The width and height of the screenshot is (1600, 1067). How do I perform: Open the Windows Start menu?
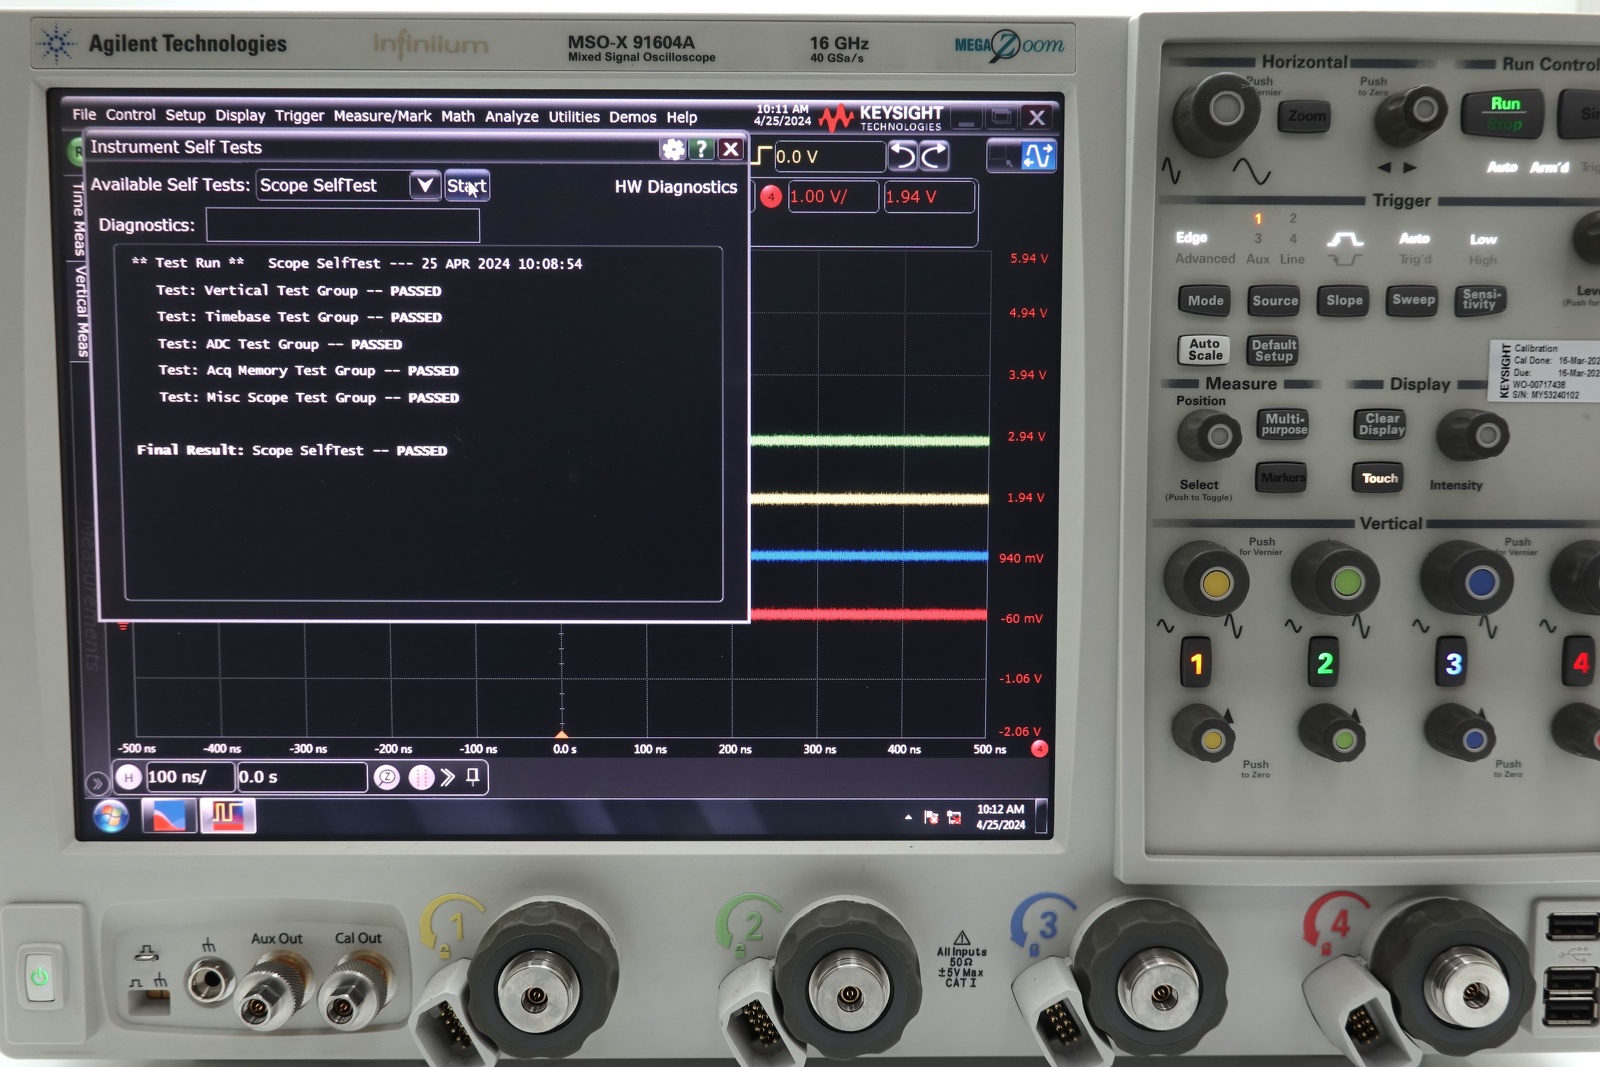pos(111,817)
